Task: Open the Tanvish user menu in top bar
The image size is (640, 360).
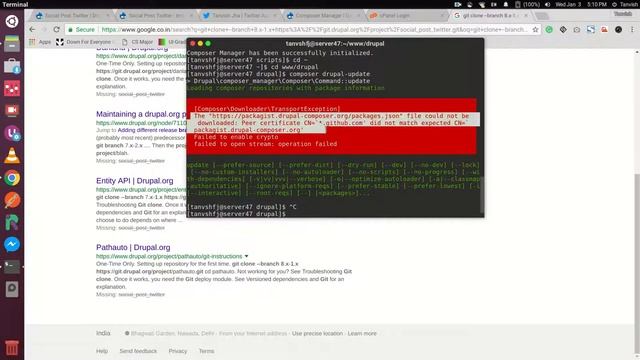Action: coord(626,4)
